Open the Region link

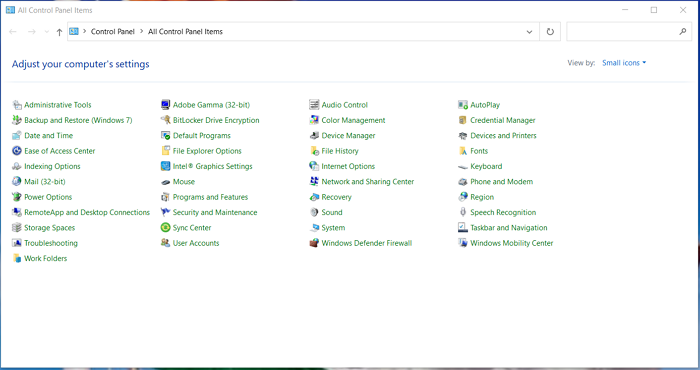(x=482, y=197)
